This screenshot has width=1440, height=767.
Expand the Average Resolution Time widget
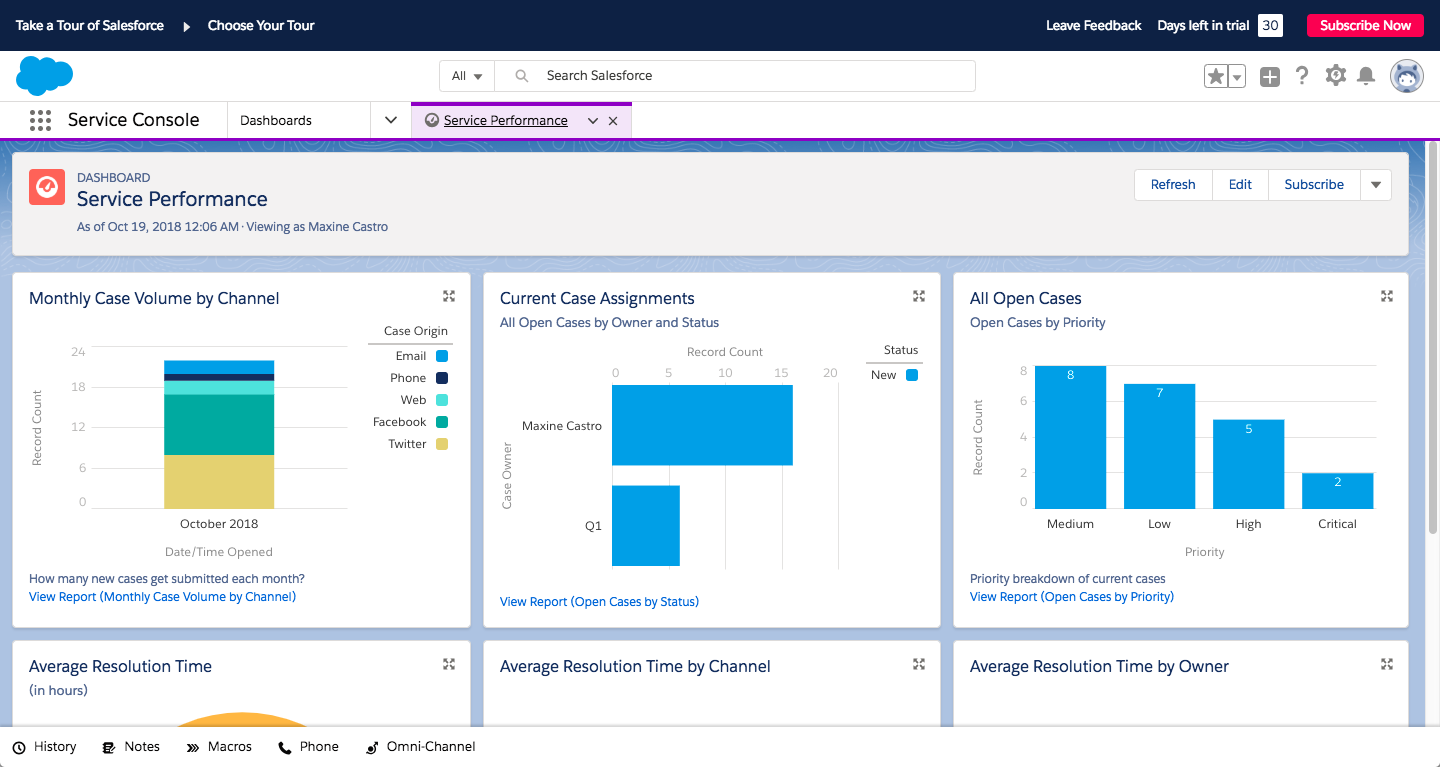point(449,664)
